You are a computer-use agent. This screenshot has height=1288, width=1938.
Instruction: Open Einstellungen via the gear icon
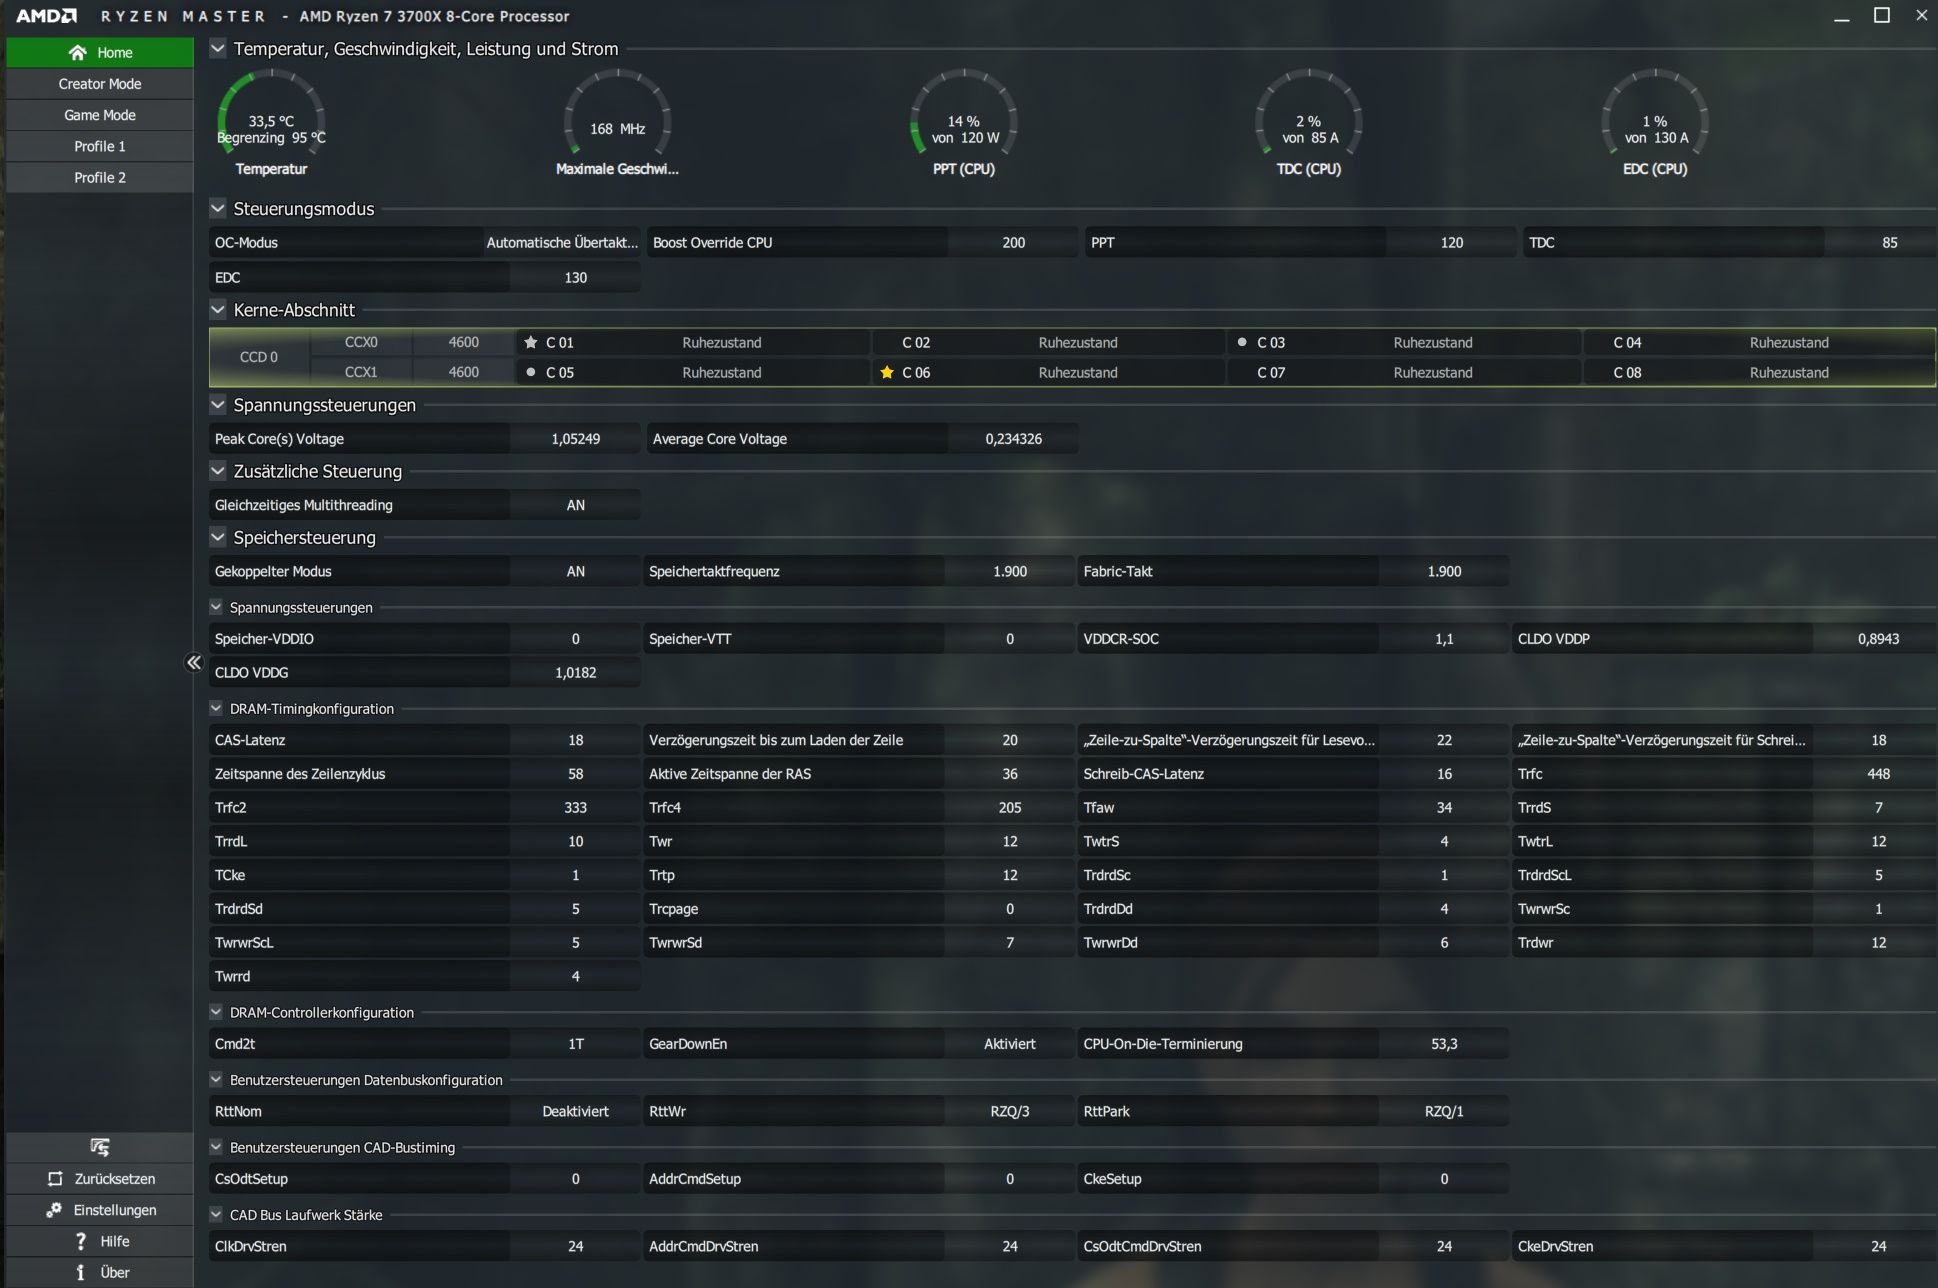click(x=55, y=1210)
